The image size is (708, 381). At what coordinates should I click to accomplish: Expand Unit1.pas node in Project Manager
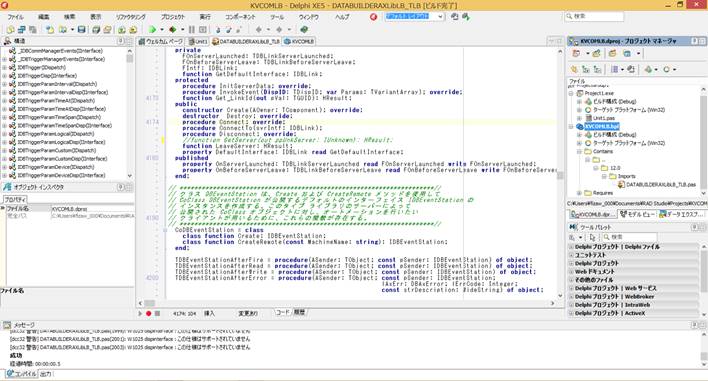[579, 118]
